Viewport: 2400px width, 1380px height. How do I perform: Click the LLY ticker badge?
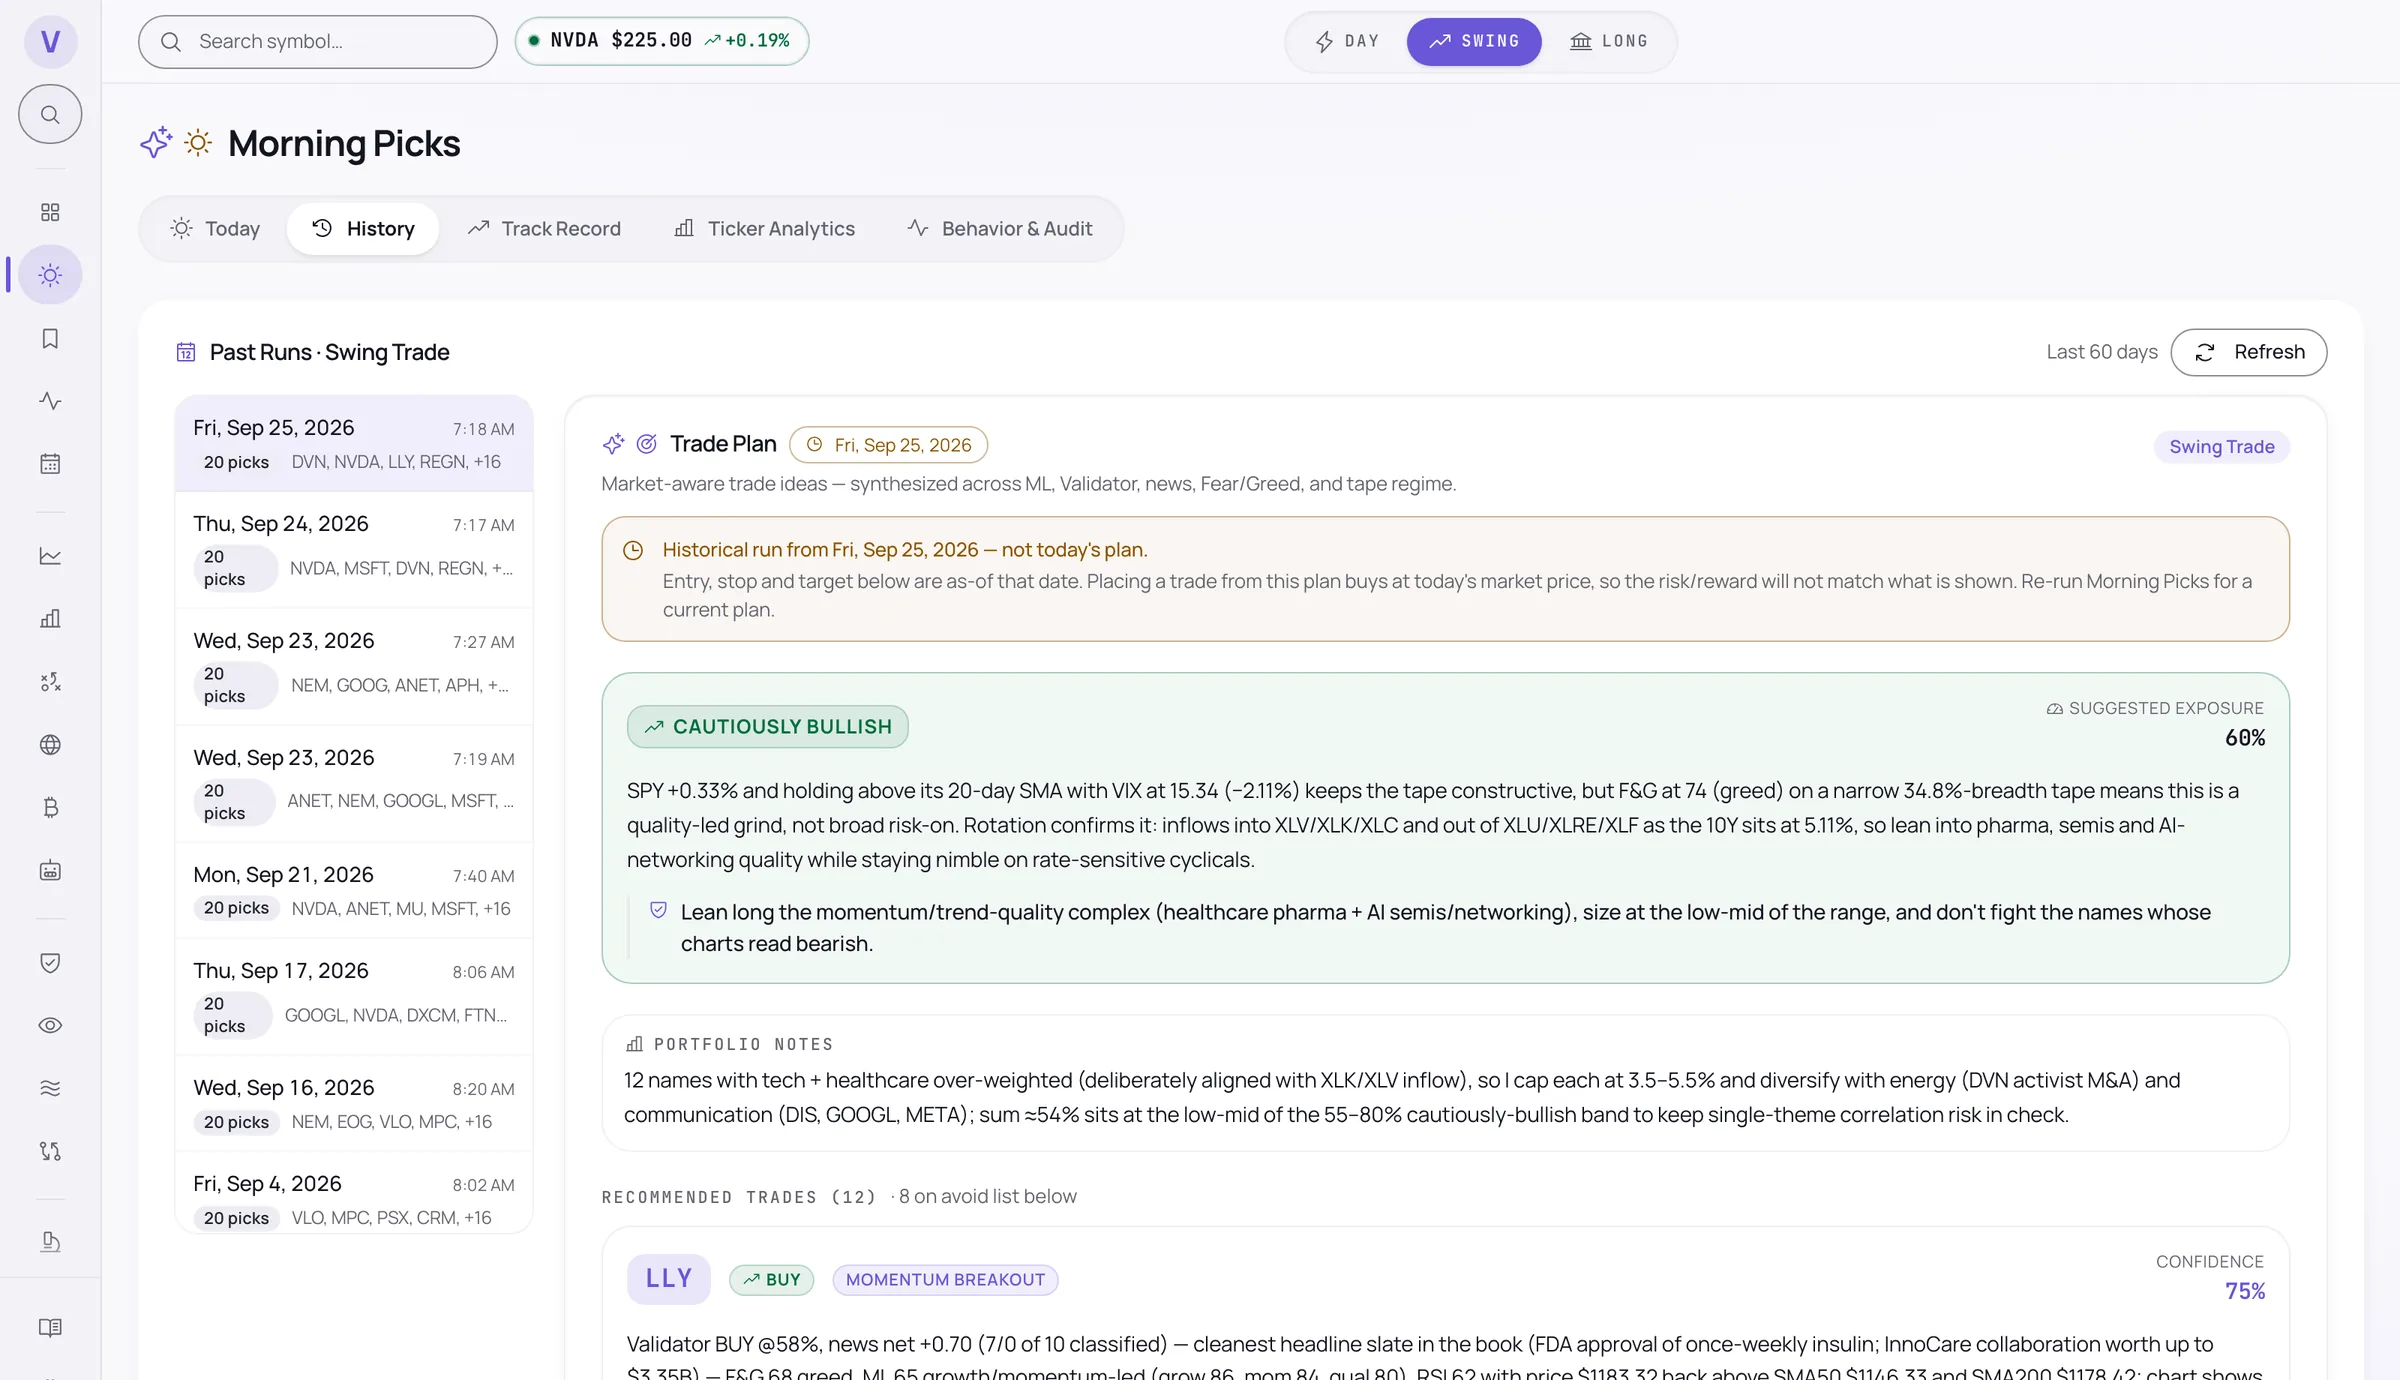(669, 1279)
